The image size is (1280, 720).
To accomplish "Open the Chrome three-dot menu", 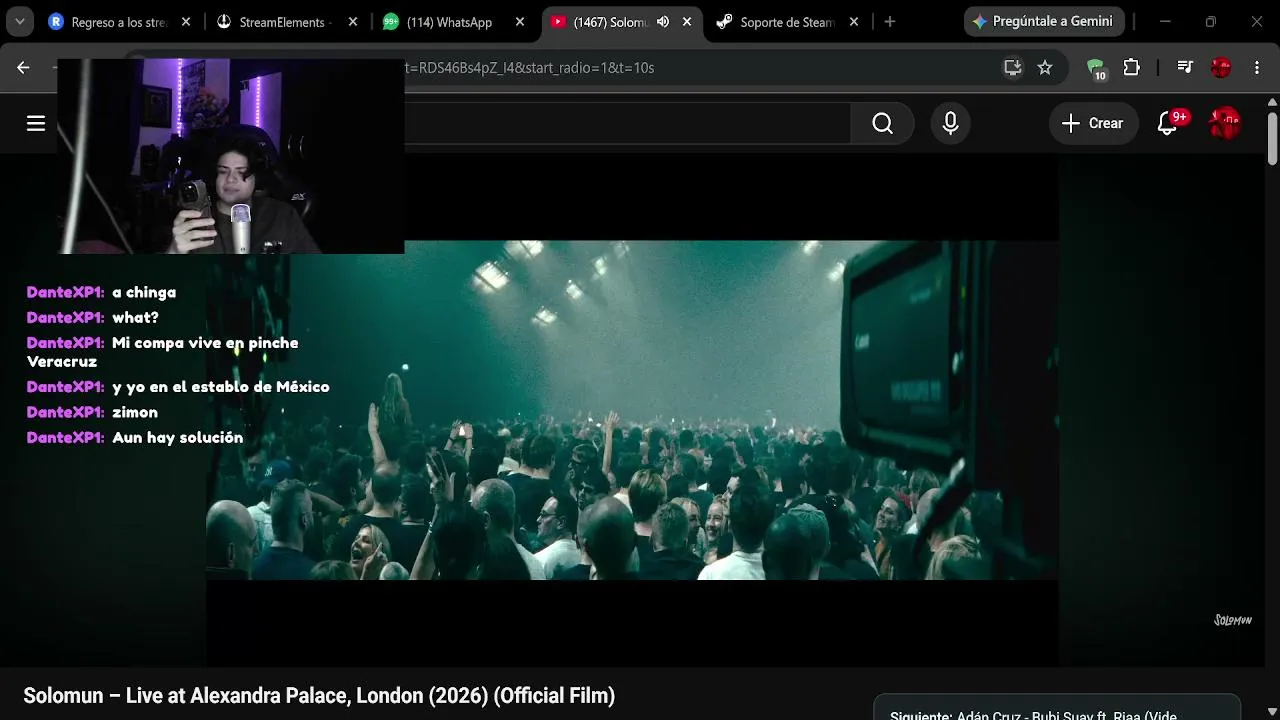I will tap(1257, 67).
